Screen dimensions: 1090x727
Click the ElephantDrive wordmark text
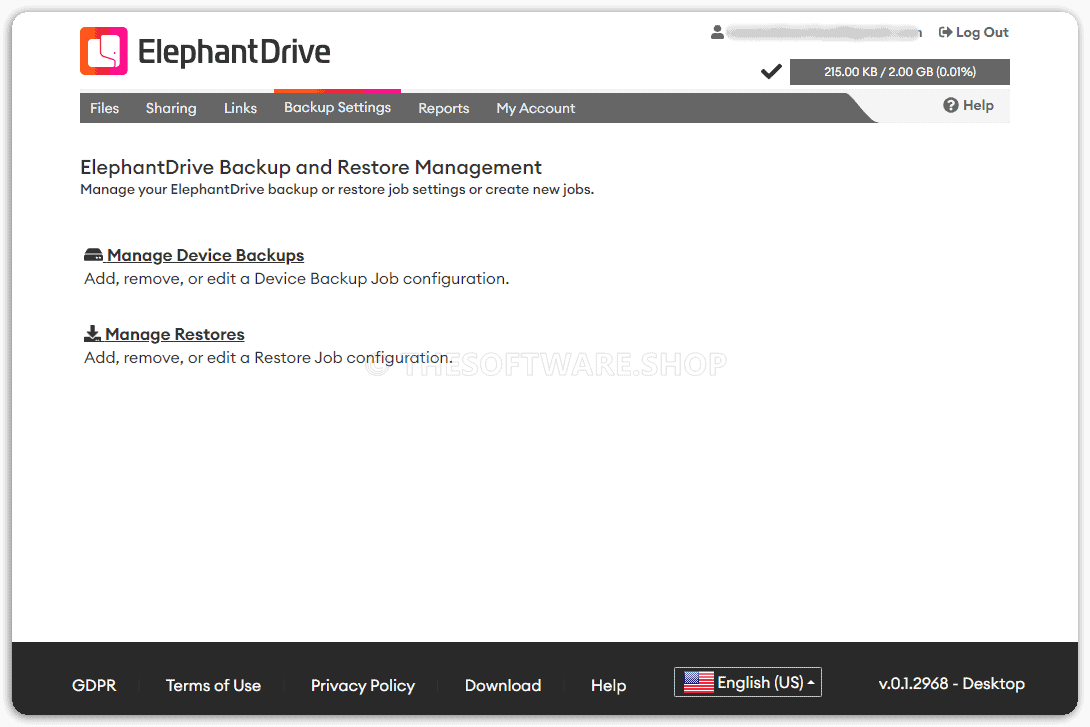[234, 51]
